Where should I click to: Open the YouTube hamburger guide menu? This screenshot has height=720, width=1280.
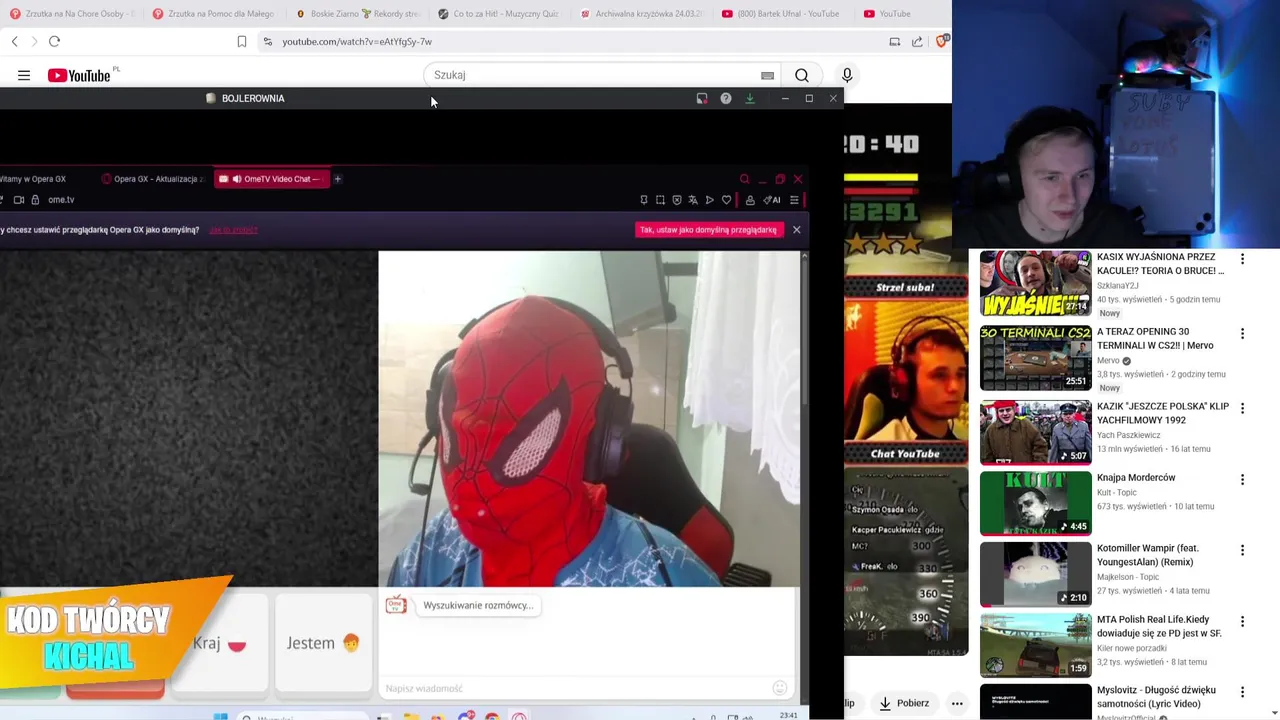pos(24,75)
